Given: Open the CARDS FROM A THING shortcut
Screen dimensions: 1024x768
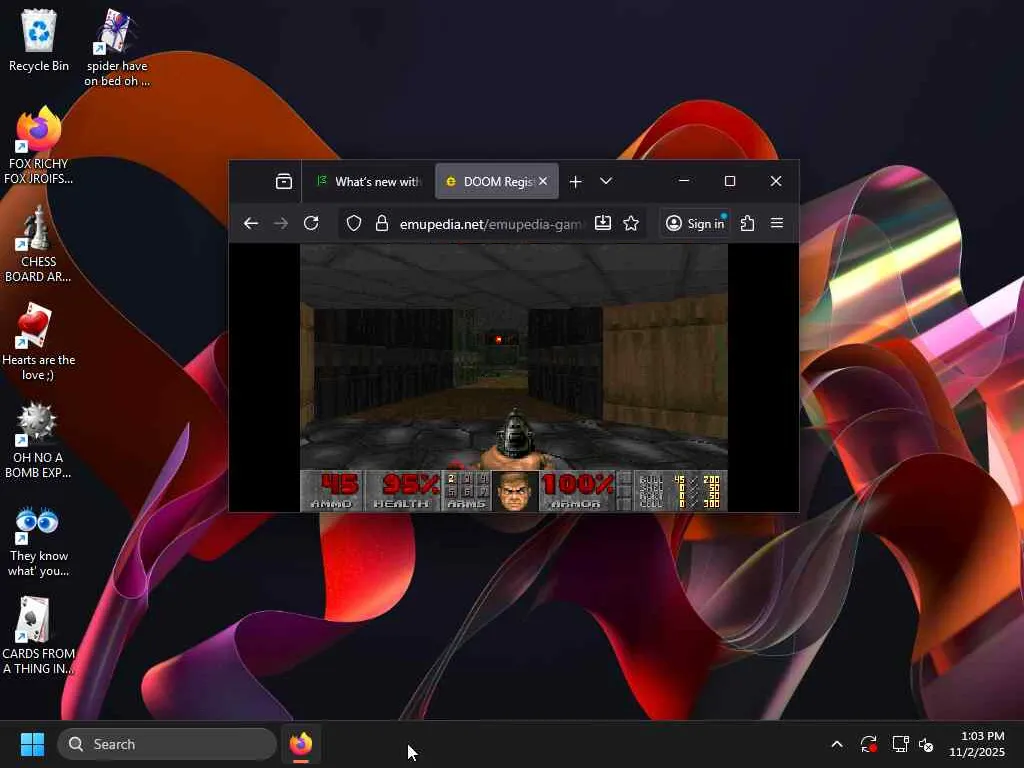Looking at the screenshot, I should [39, 635].
